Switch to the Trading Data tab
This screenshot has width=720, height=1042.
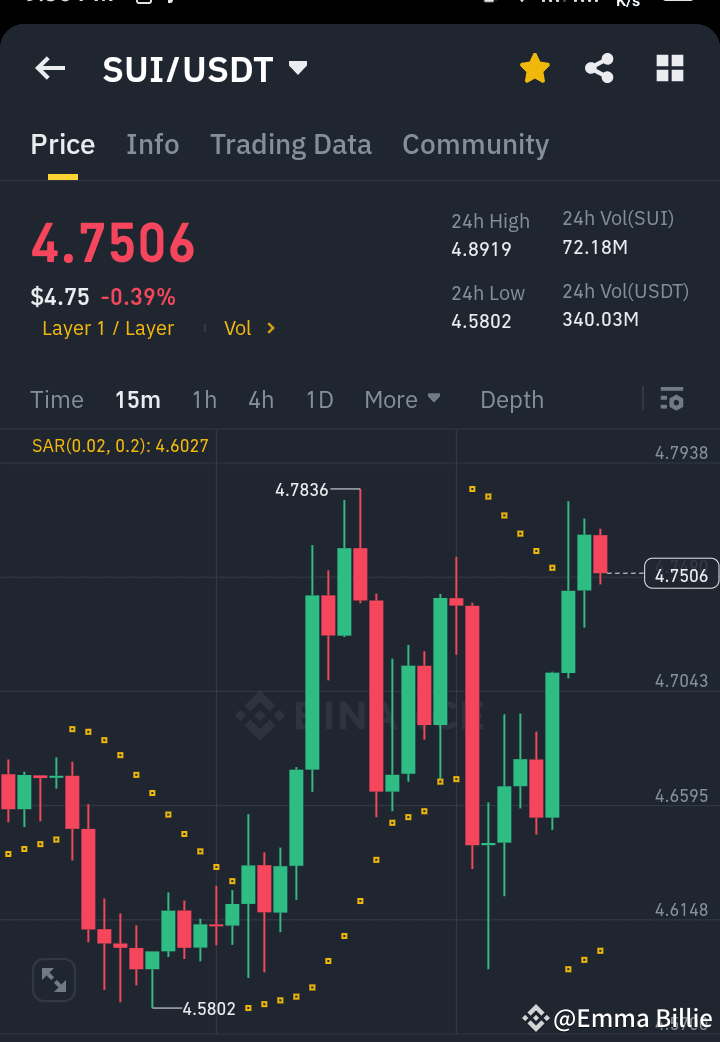coord(290,144)
